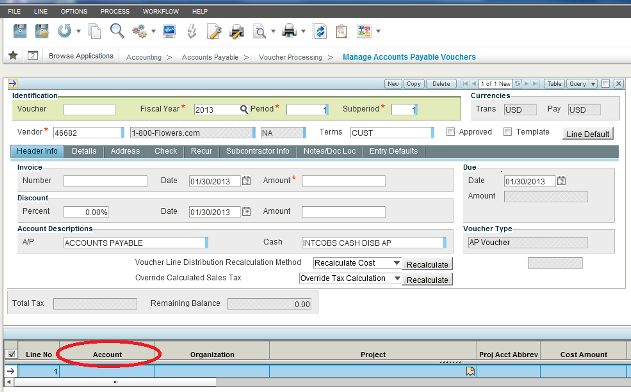Open the Invoice Date calendar picker

[246, 181]
